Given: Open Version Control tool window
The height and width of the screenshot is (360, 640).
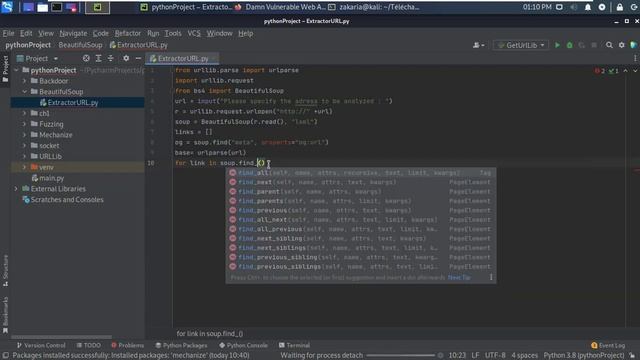Looking at the screenshot, I should pos(41,345).
